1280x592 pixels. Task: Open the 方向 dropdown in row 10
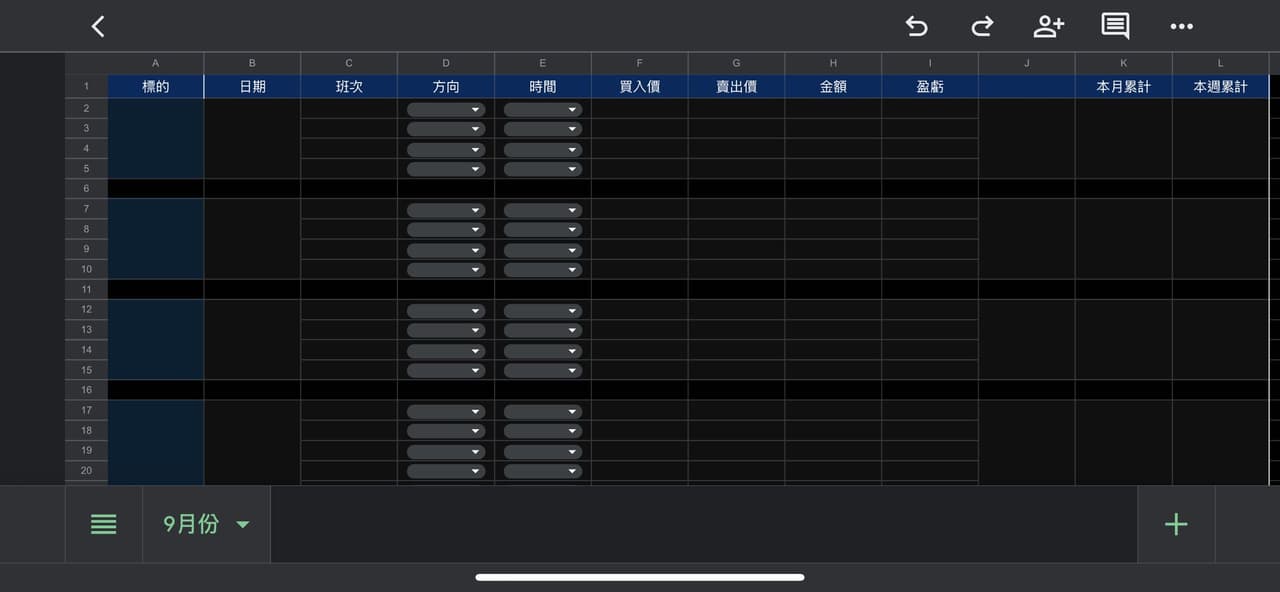pyautogui.click(x=446, y=270)
